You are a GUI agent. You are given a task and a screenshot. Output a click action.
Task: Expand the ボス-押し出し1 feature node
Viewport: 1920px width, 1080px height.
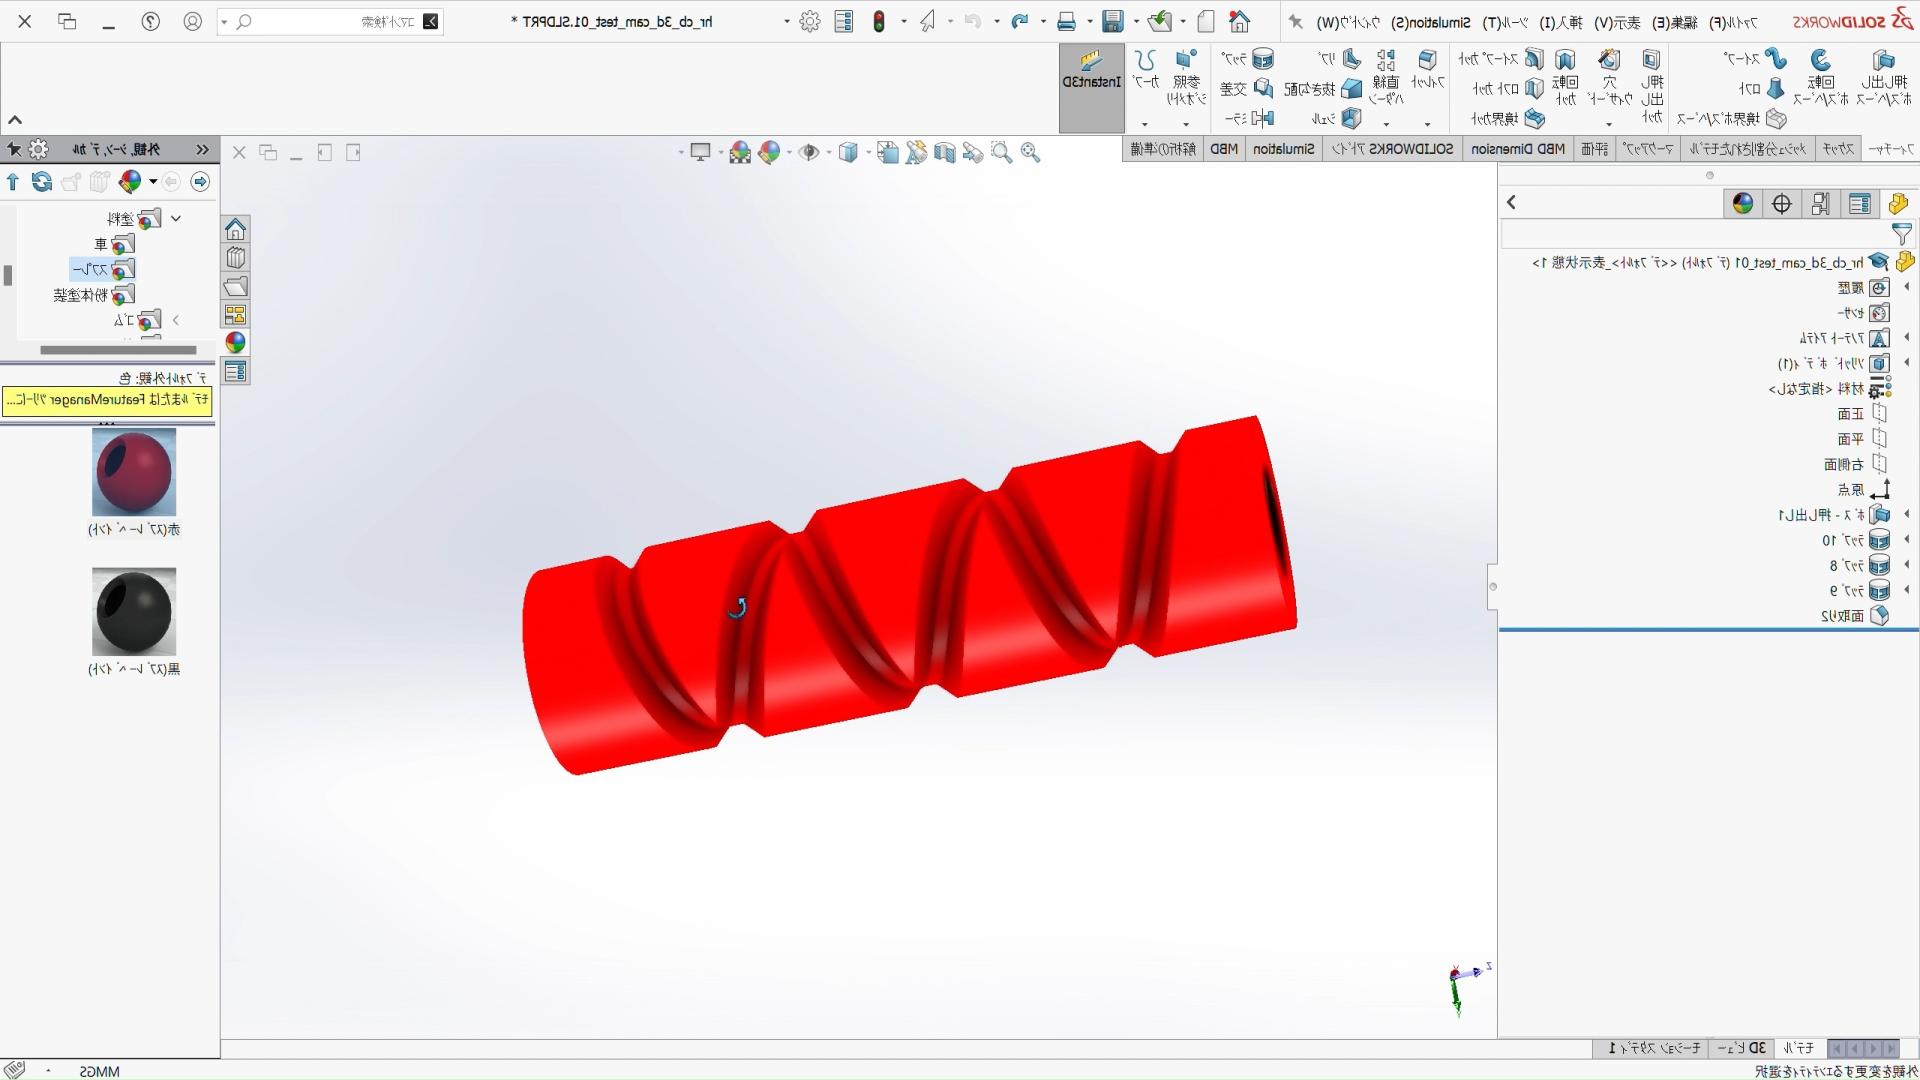pos(1907,515)
